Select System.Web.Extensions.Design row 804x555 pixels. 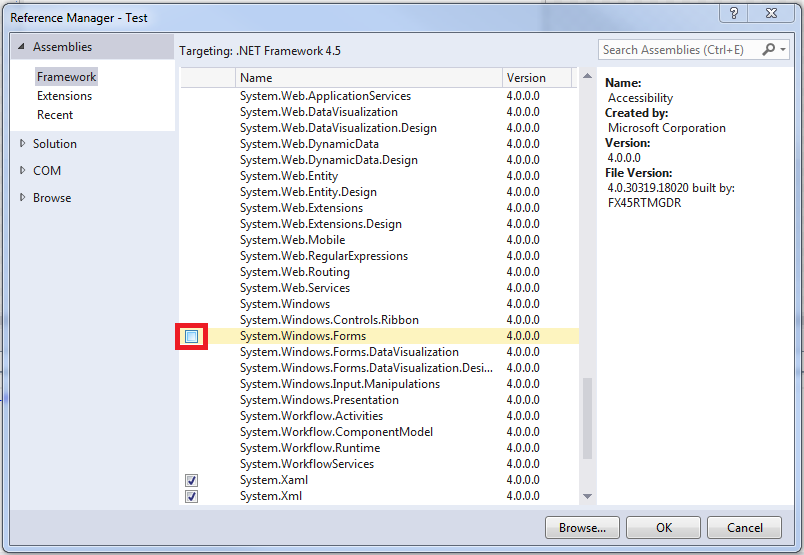379,224
